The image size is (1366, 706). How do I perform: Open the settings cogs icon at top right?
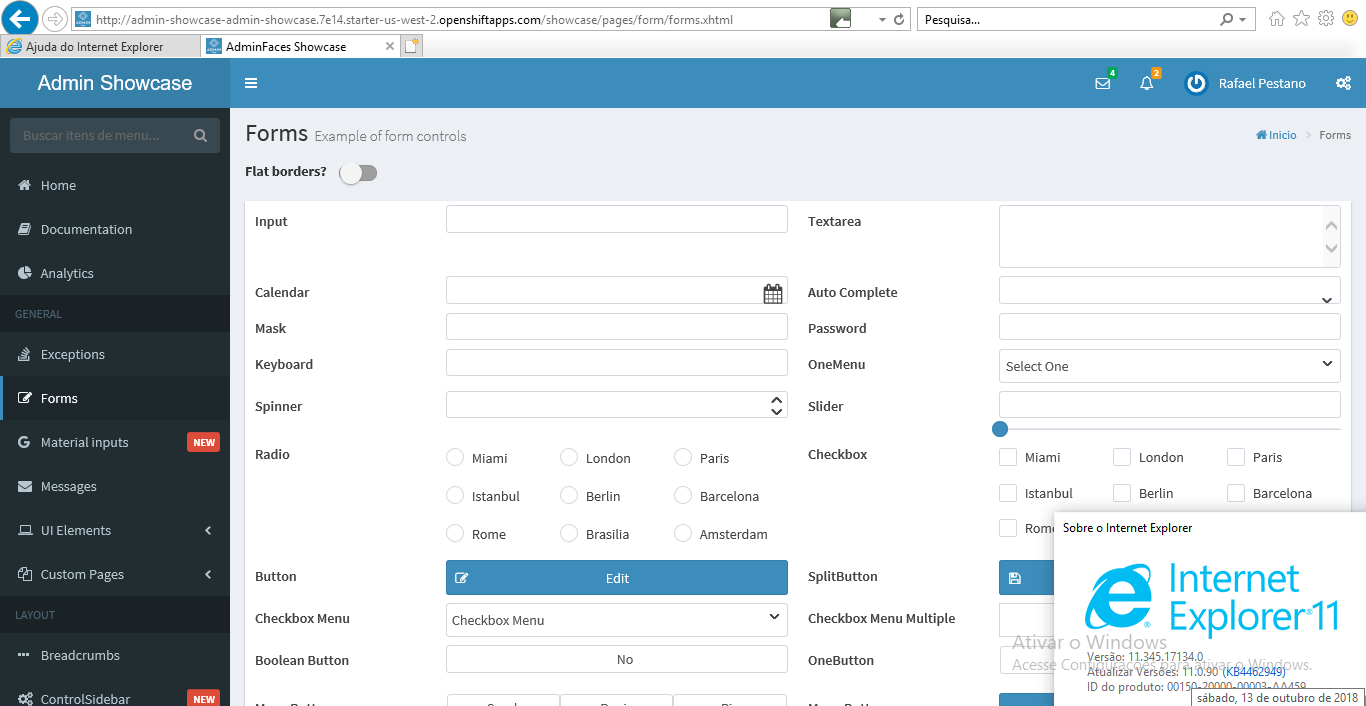pyautogui.click(x=1344, y=83)
